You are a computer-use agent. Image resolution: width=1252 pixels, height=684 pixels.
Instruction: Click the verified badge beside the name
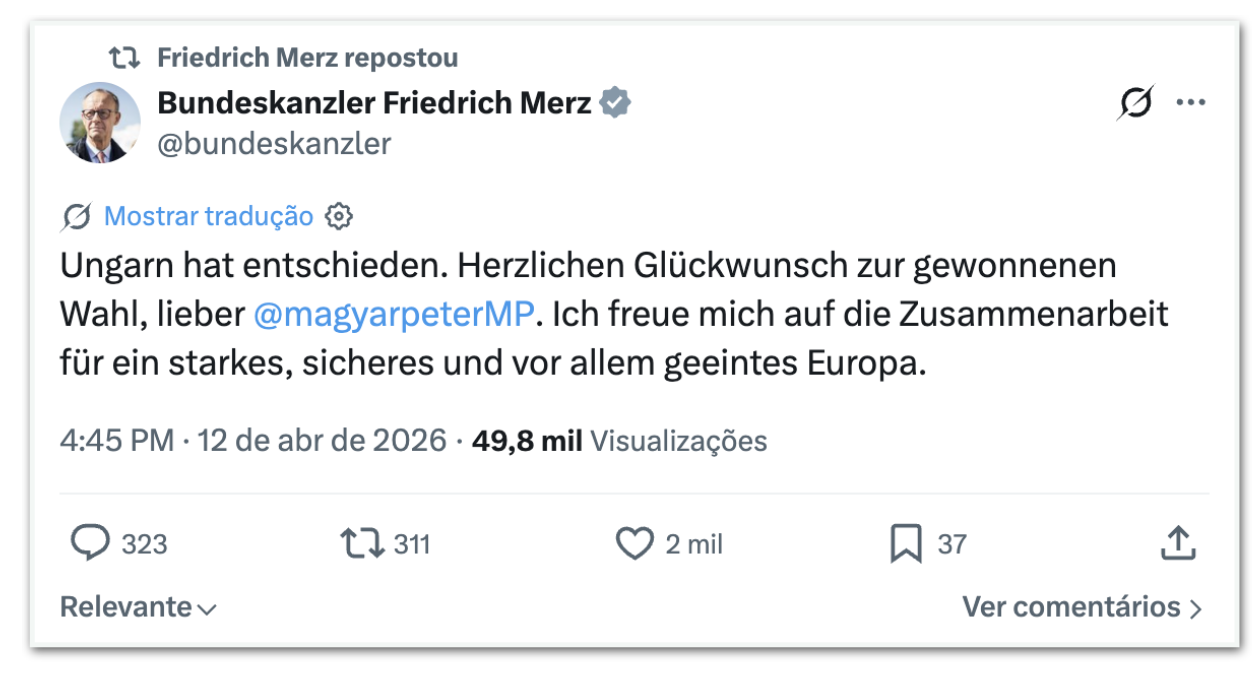click(x=614, y=102)
